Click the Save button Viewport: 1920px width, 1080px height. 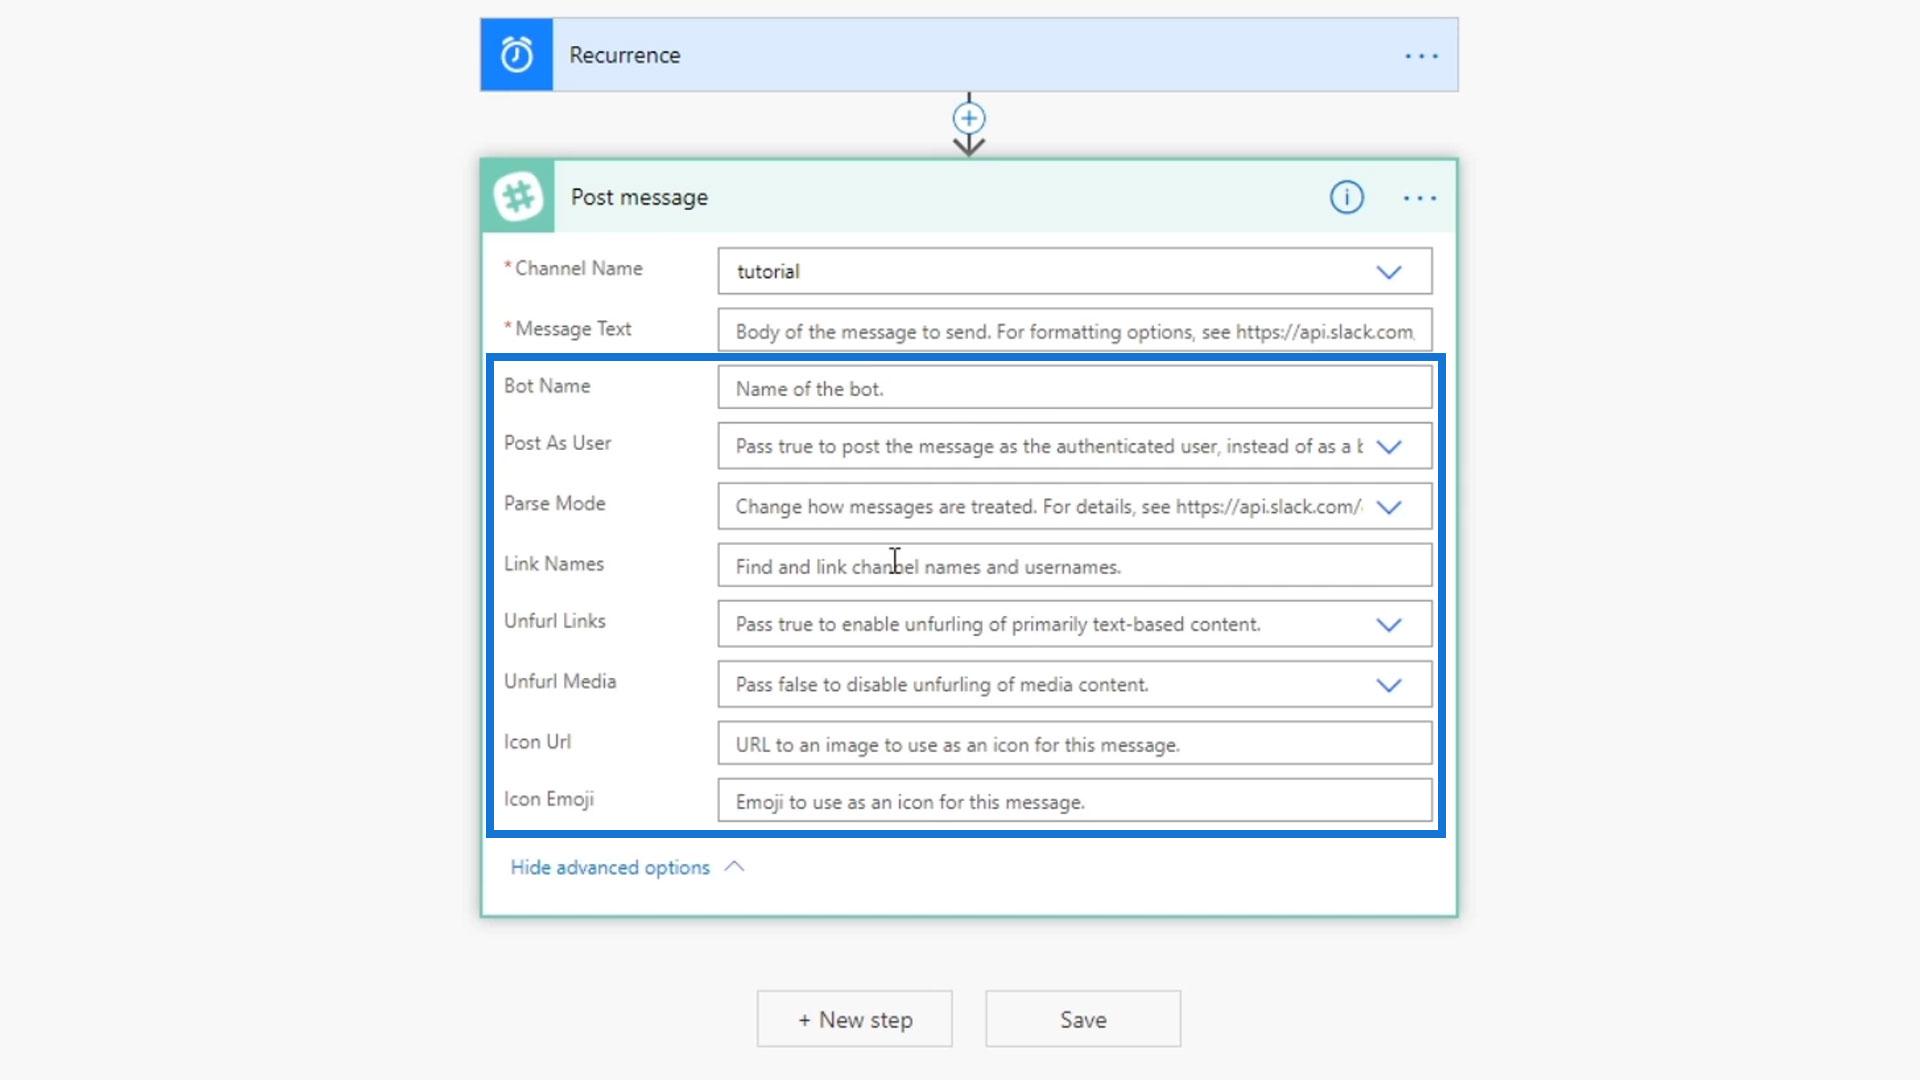click(x=1082, y=1019)
